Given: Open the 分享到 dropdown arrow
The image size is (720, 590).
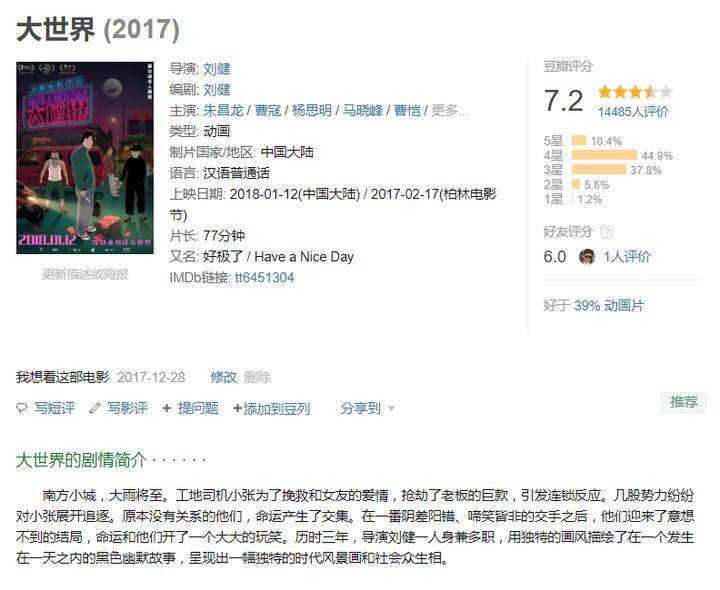Looking at the screenshot, I should click(391, 408).
